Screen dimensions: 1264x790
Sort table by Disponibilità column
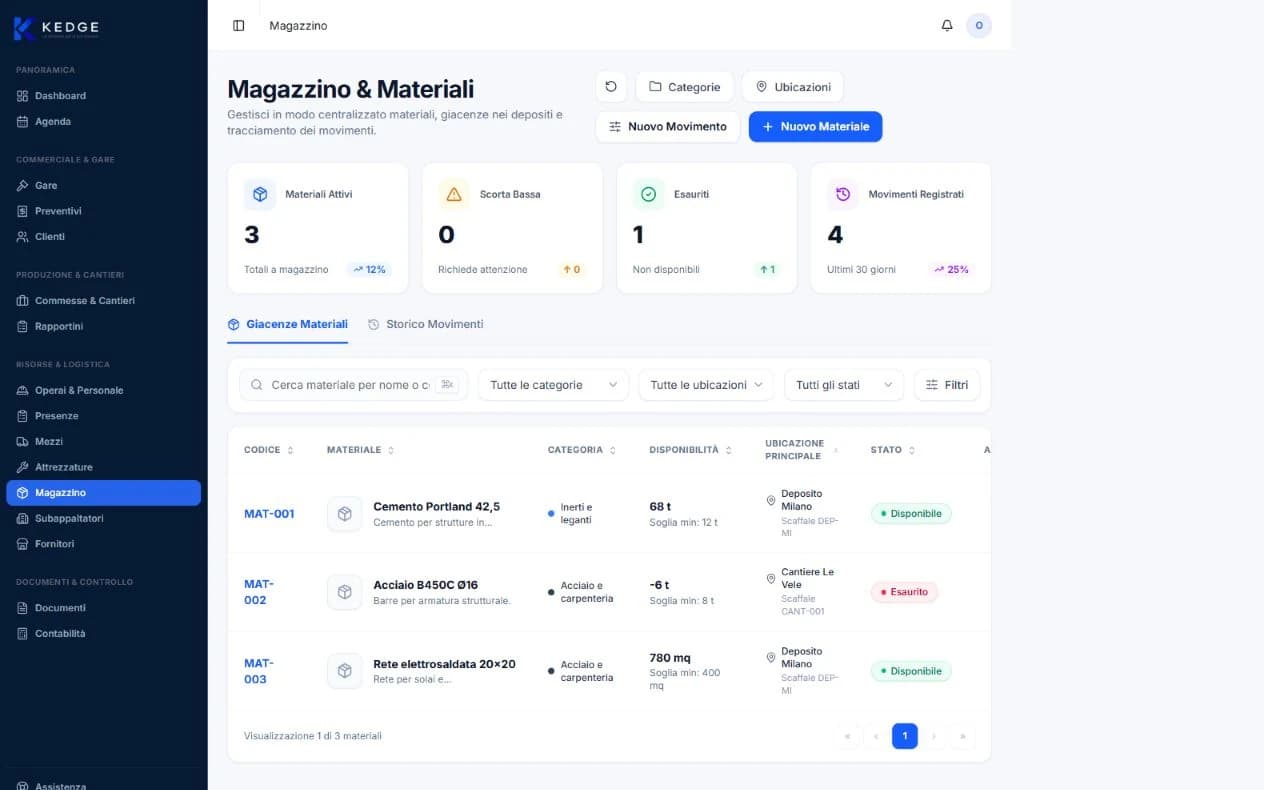[x=691, y=450]
